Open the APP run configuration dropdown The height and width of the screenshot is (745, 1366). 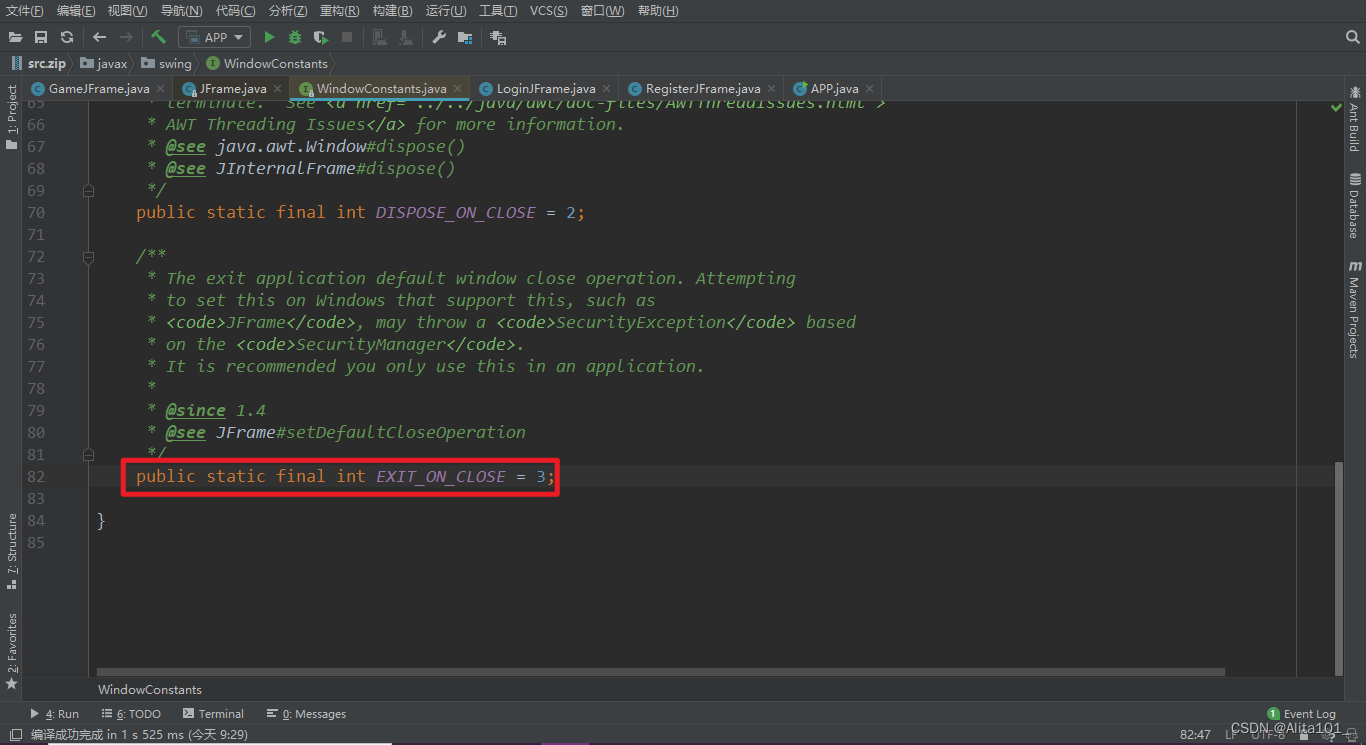(215, 37)
